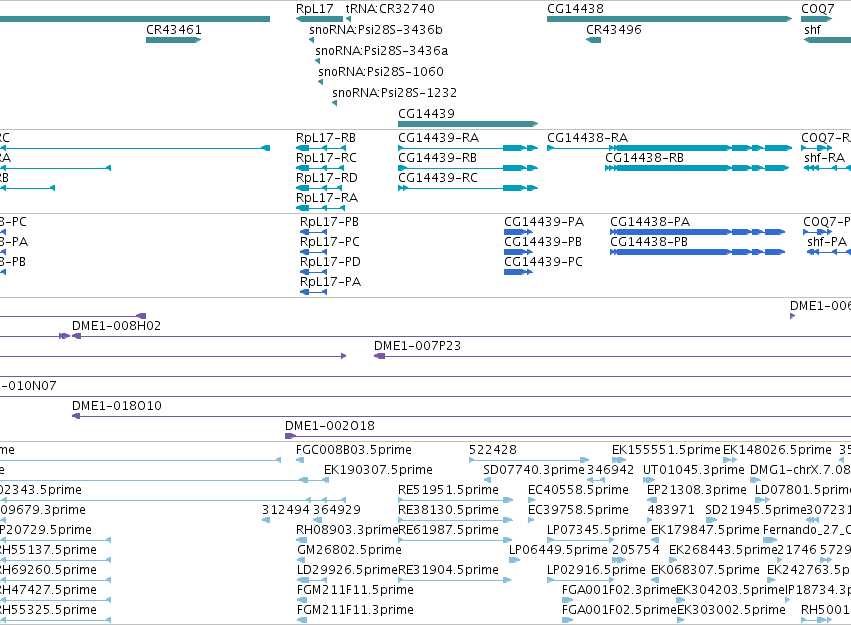Image resolution: width=851 pixels, height=625 pixels.
Task: Click EST EP21308.3prime
Action: pos(697,490)
